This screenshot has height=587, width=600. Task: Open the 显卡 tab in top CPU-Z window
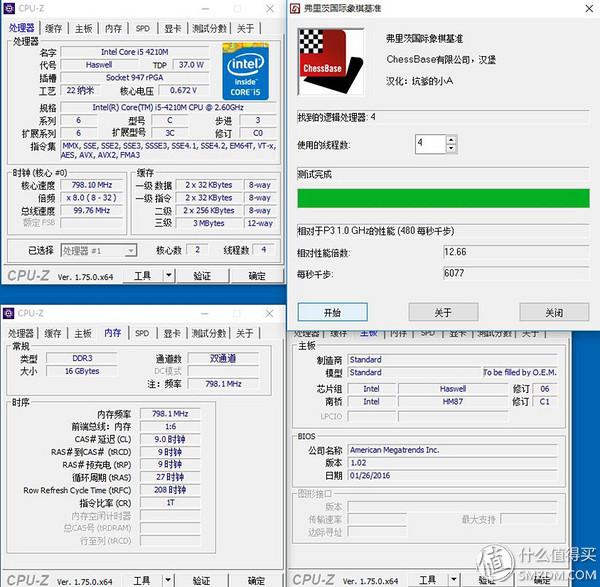click(x=173, y=28)
